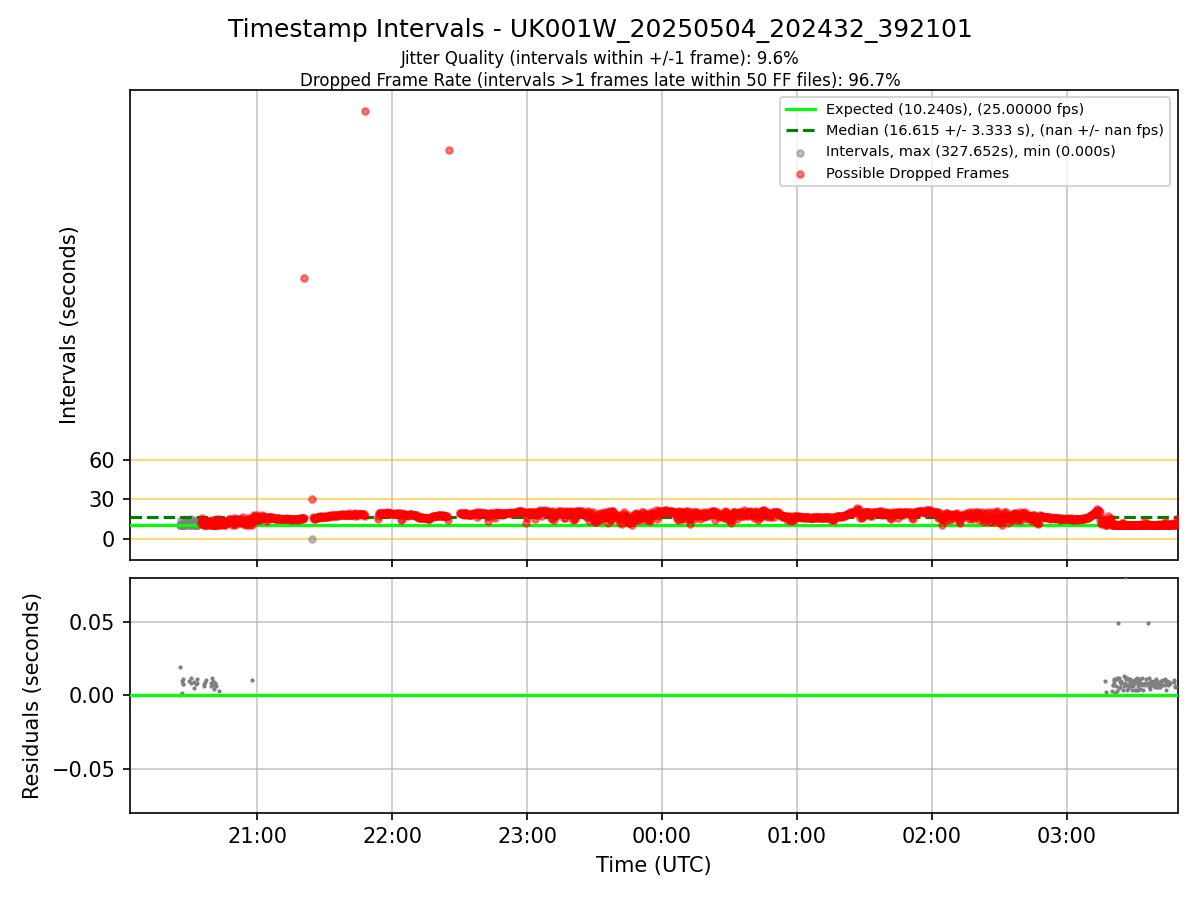1200x900 pixels.
Task: Click the red legend marker for dropped frames
Action: 800,174
